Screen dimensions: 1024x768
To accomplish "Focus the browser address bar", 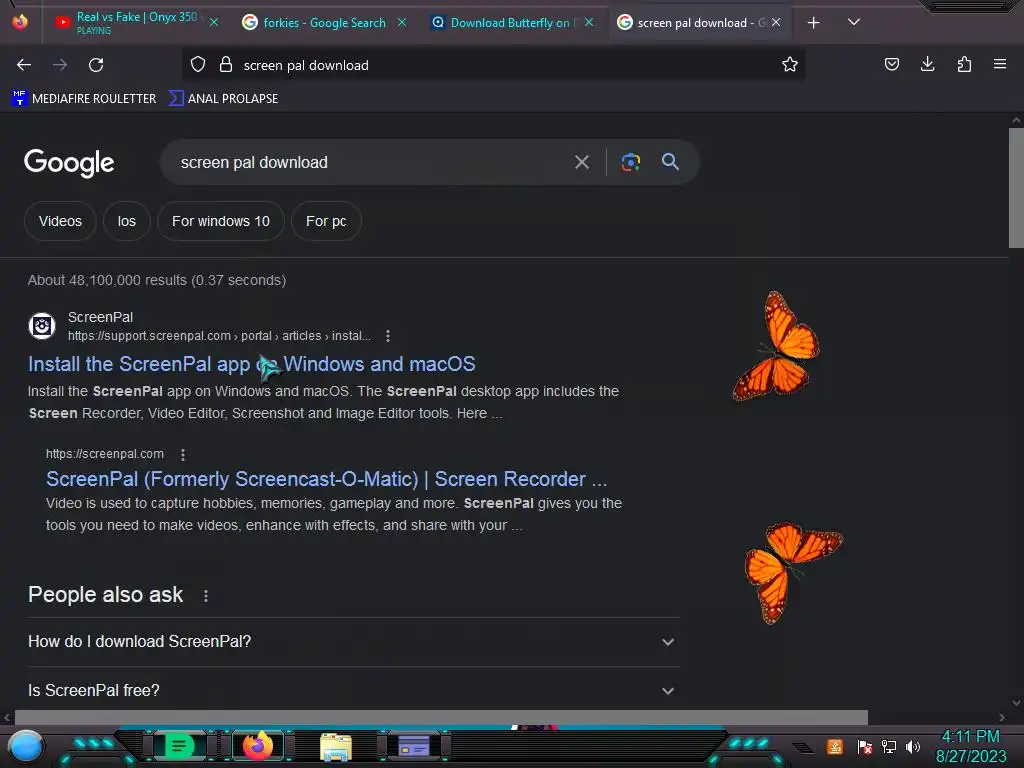I will [493, 65].
